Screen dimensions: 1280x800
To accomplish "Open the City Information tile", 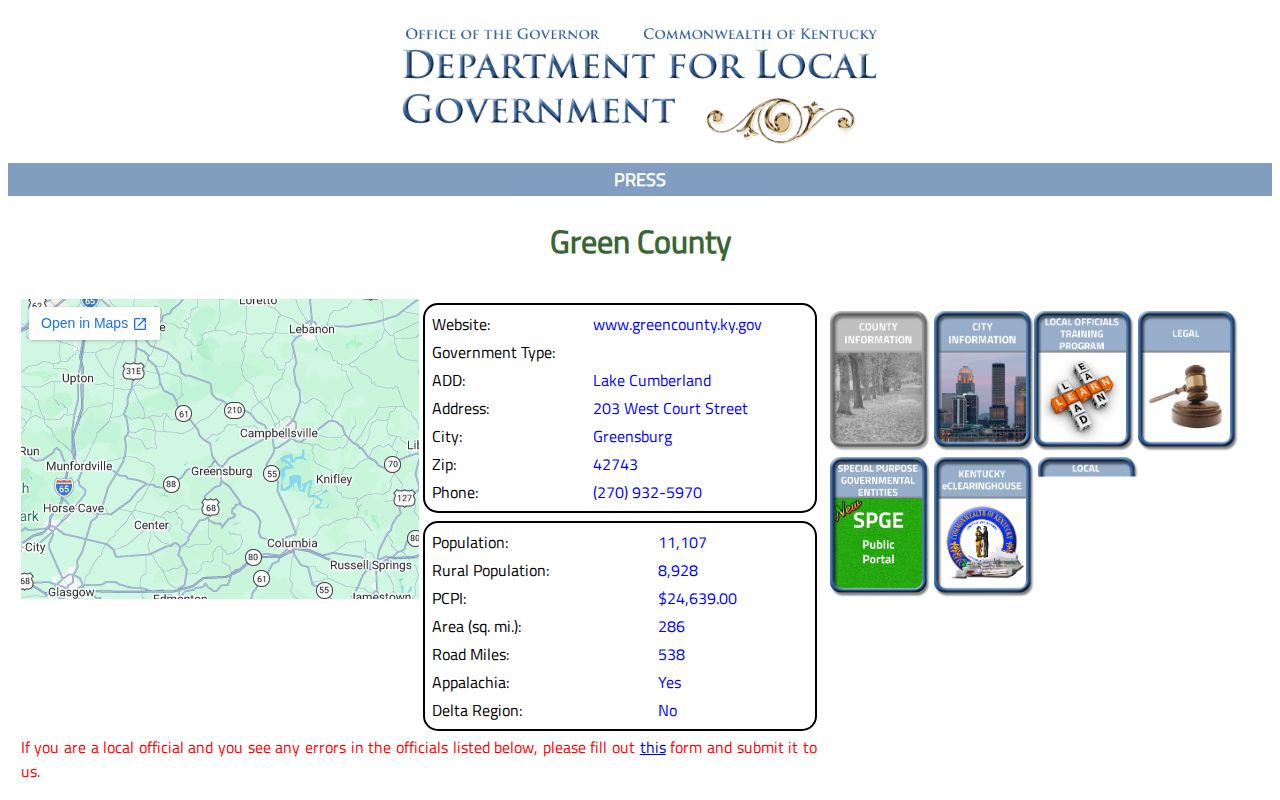I will pos(982,379).
